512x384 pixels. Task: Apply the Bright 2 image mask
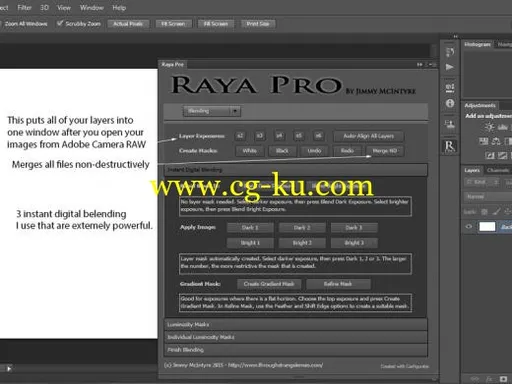pos(302,243)
